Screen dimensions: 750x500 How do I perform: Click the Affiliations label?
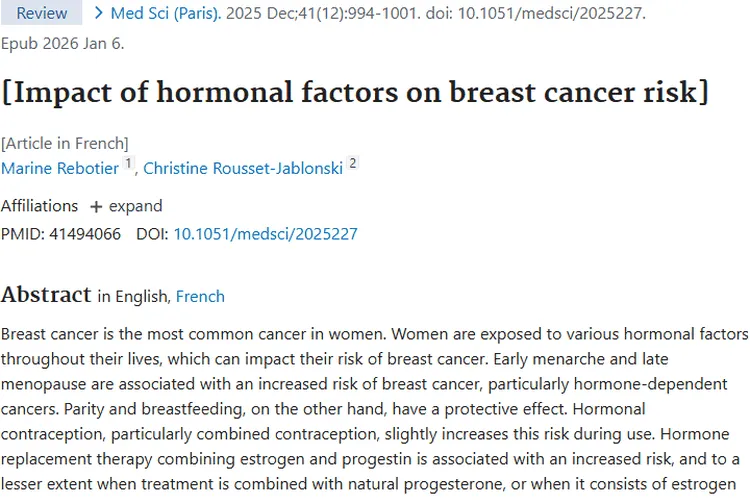pos(40,206)
